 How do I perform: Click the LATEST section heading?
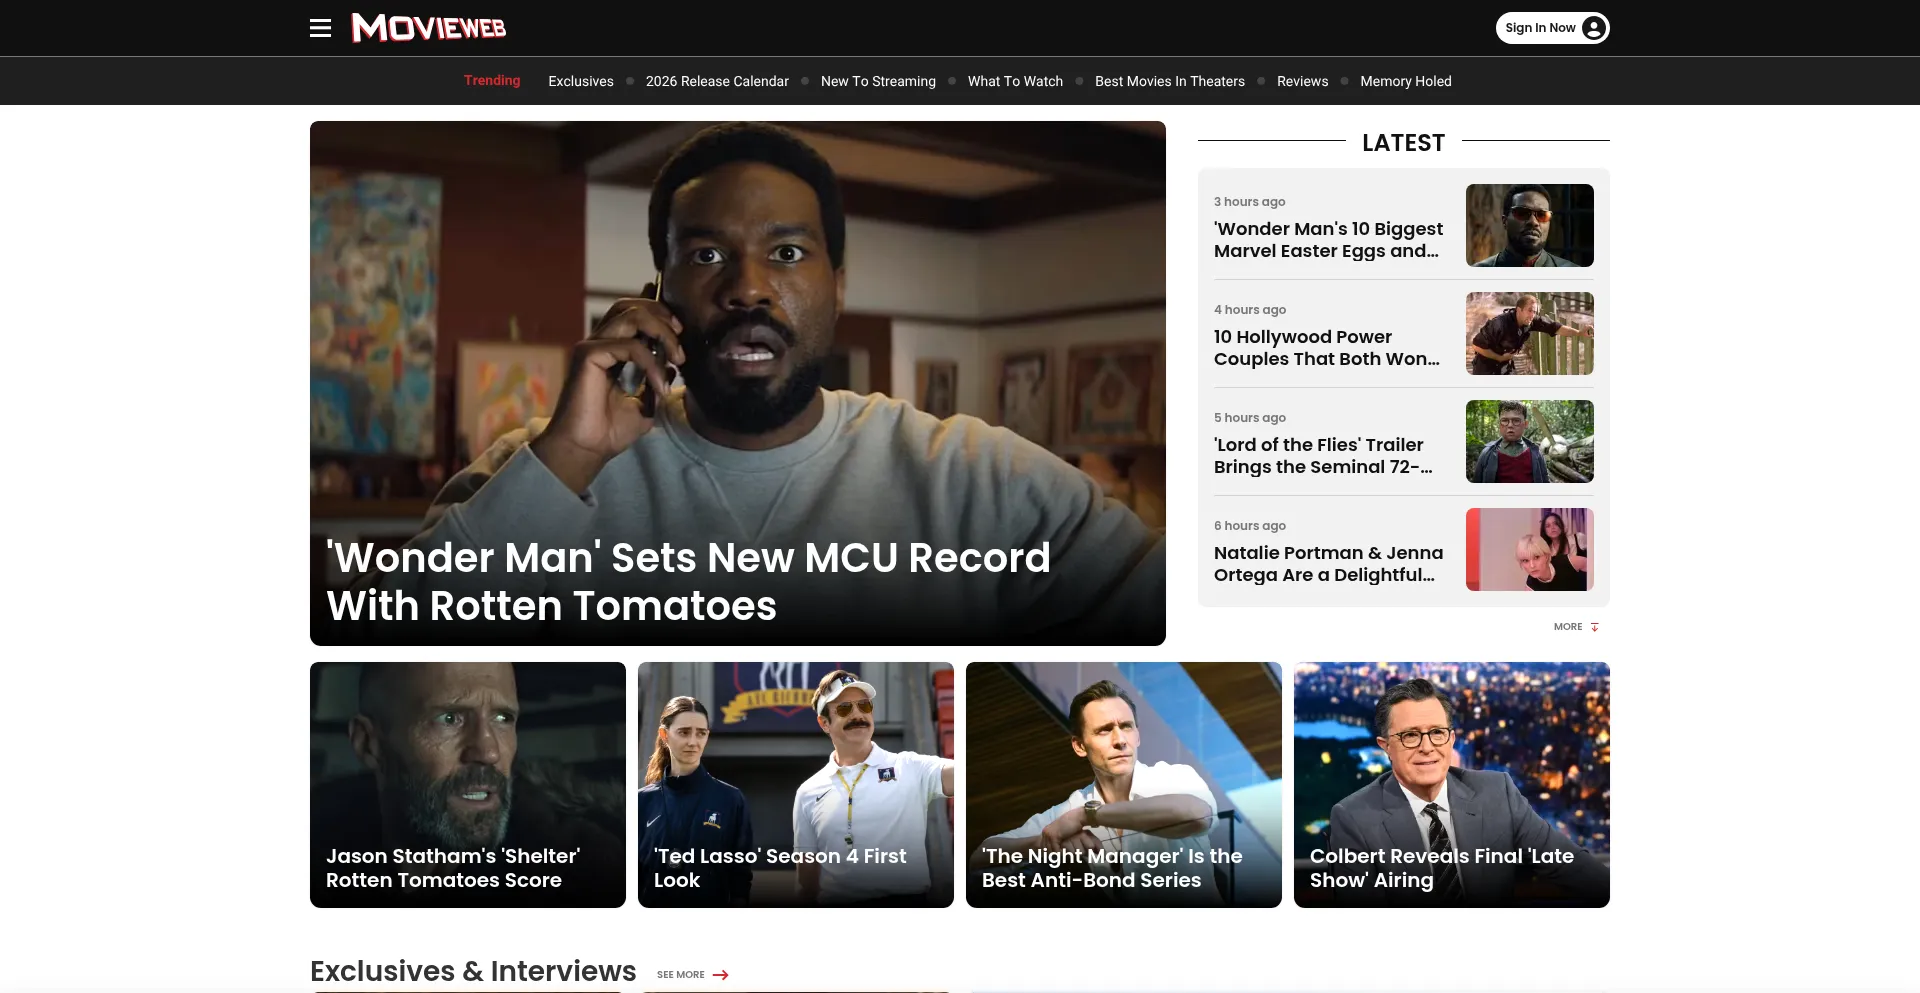pyautogui.click(x=1403, y=143)
